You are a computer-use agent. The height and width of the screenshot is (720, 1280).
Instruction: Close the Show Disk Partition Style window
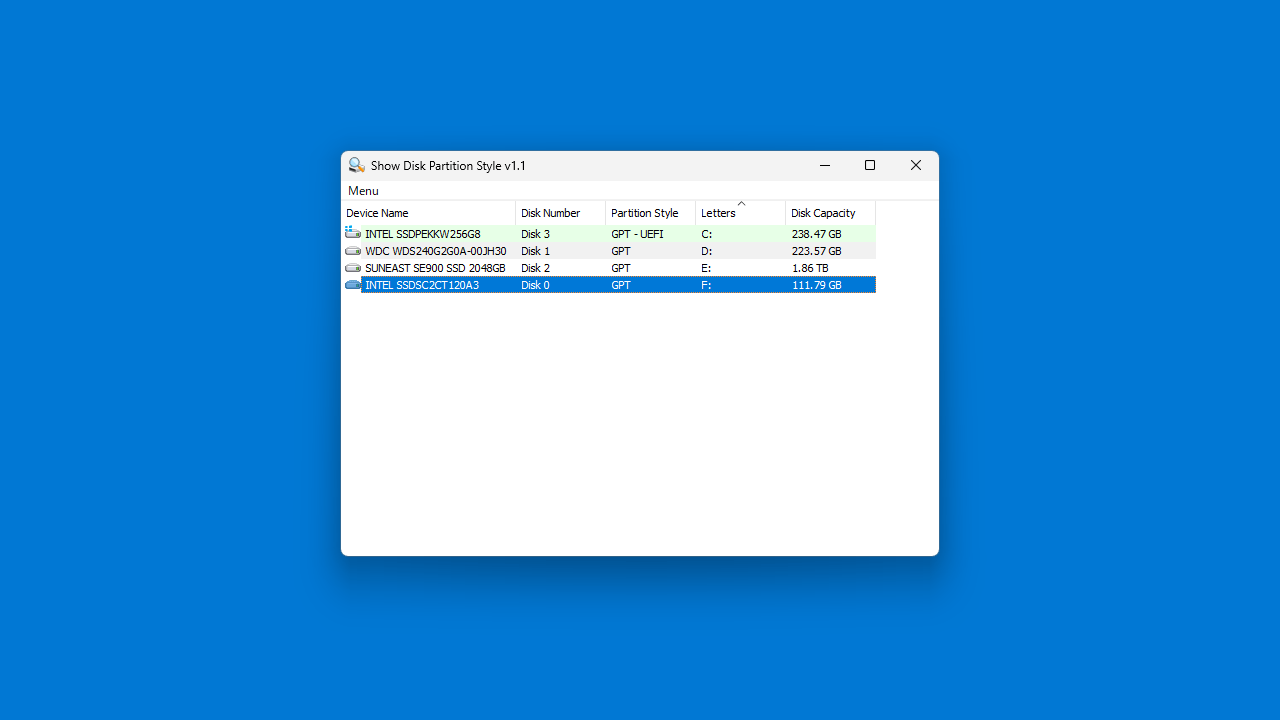coord(916,166)
